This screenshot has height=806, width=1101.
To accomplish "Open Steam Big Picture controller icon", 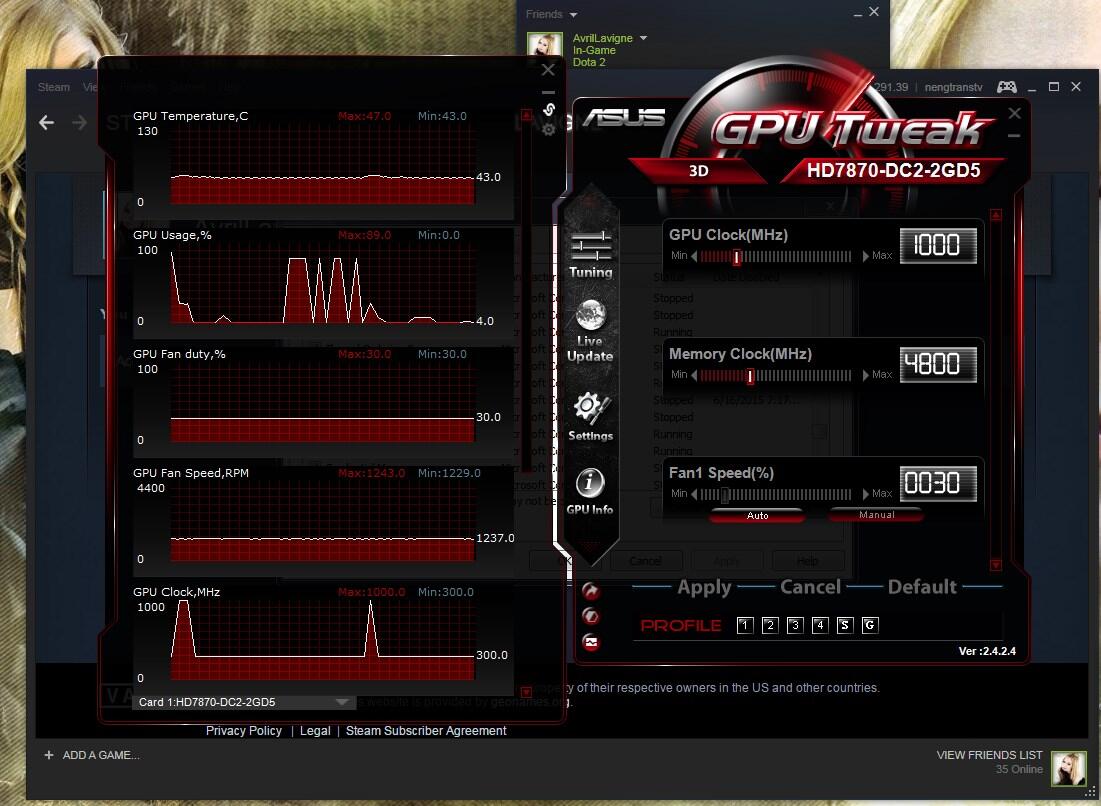I will 1007,86.
